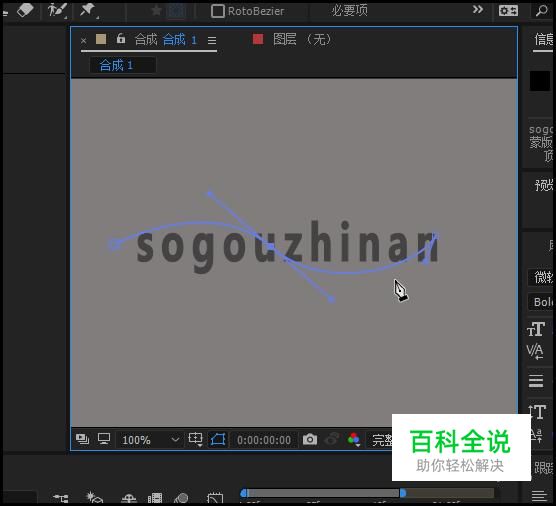Expand the hidden workspaces chevron
This screenshot has height=506, width=556.
click(478, 10)
